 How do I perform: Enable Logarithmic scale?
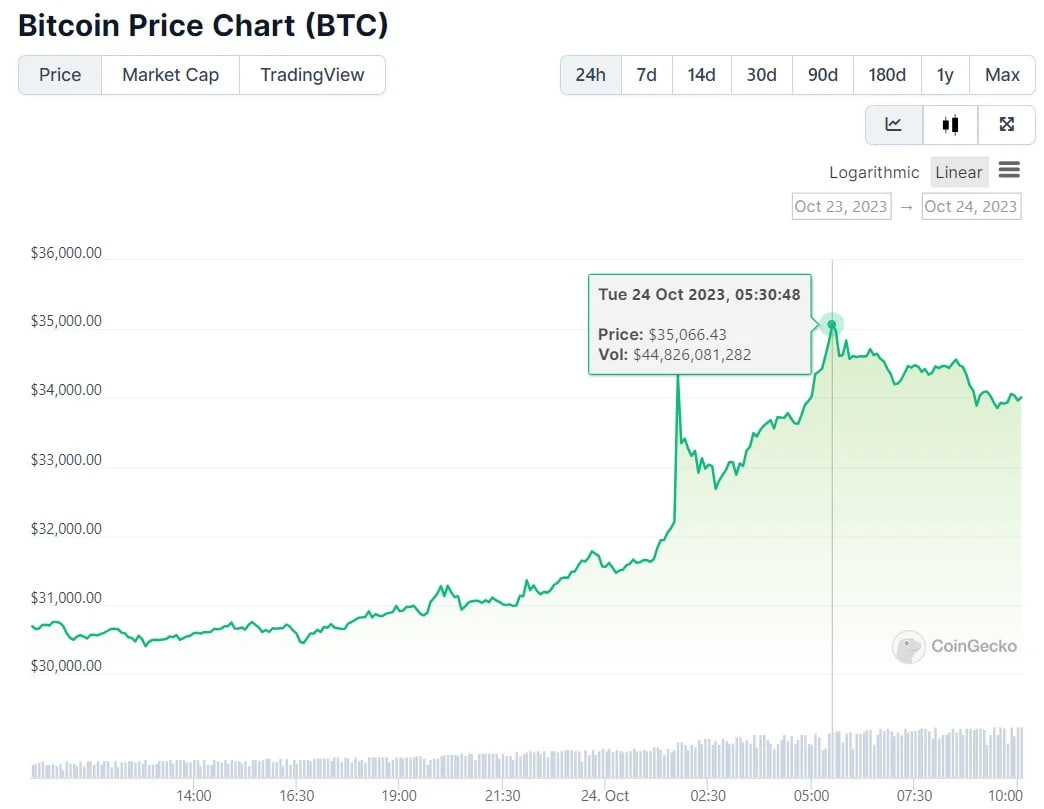pyautogui.click(x=874, y=172)
